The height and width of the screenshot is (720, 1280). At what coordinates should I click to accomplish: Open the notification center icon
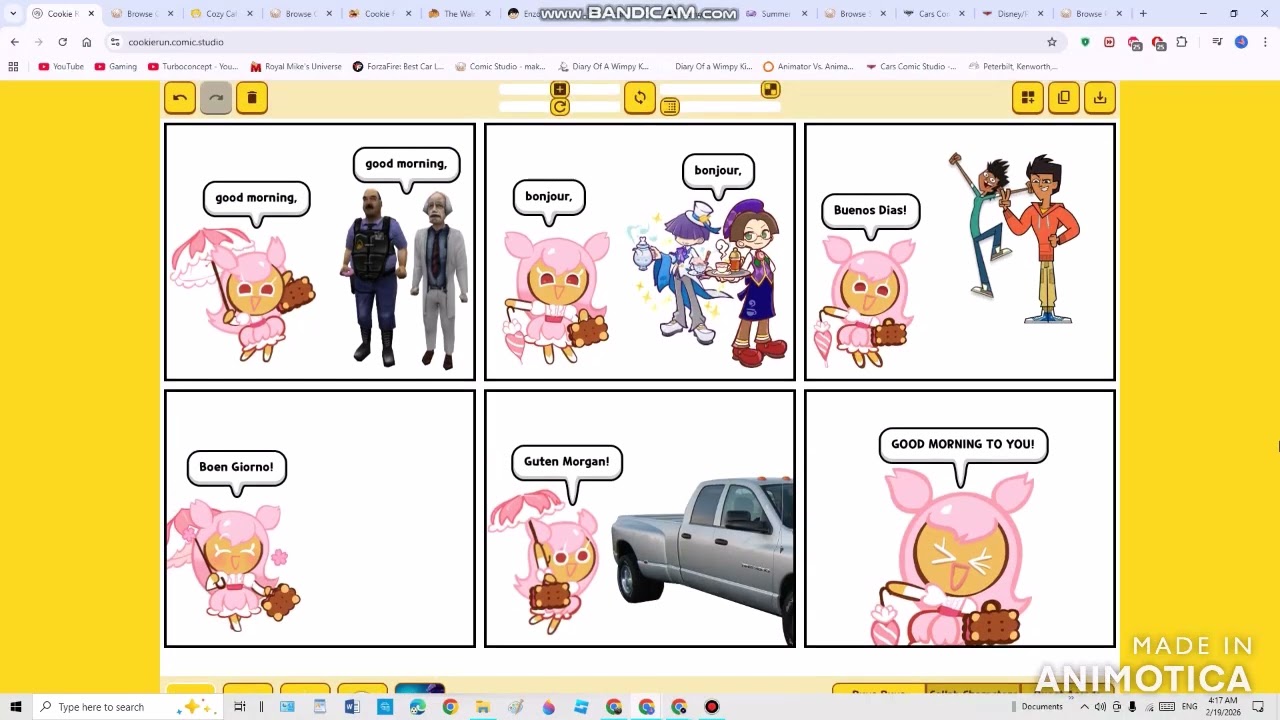click(1260, 707)
